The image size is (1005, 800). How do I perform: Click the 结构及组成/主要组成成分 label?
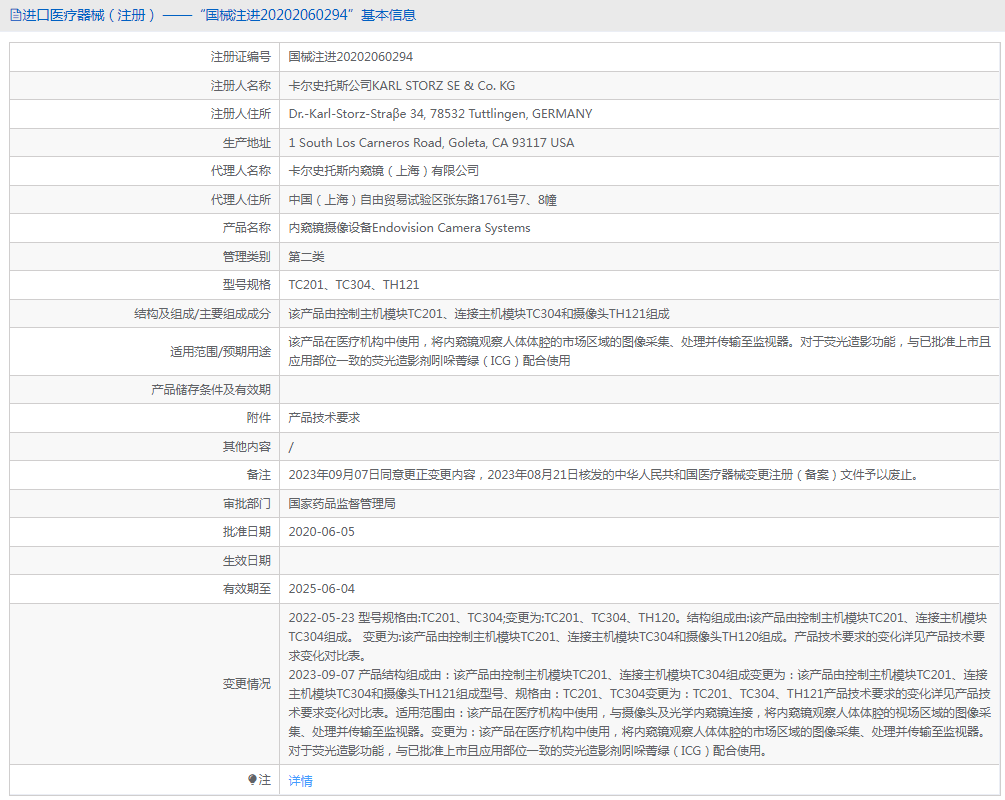(203, 314)
